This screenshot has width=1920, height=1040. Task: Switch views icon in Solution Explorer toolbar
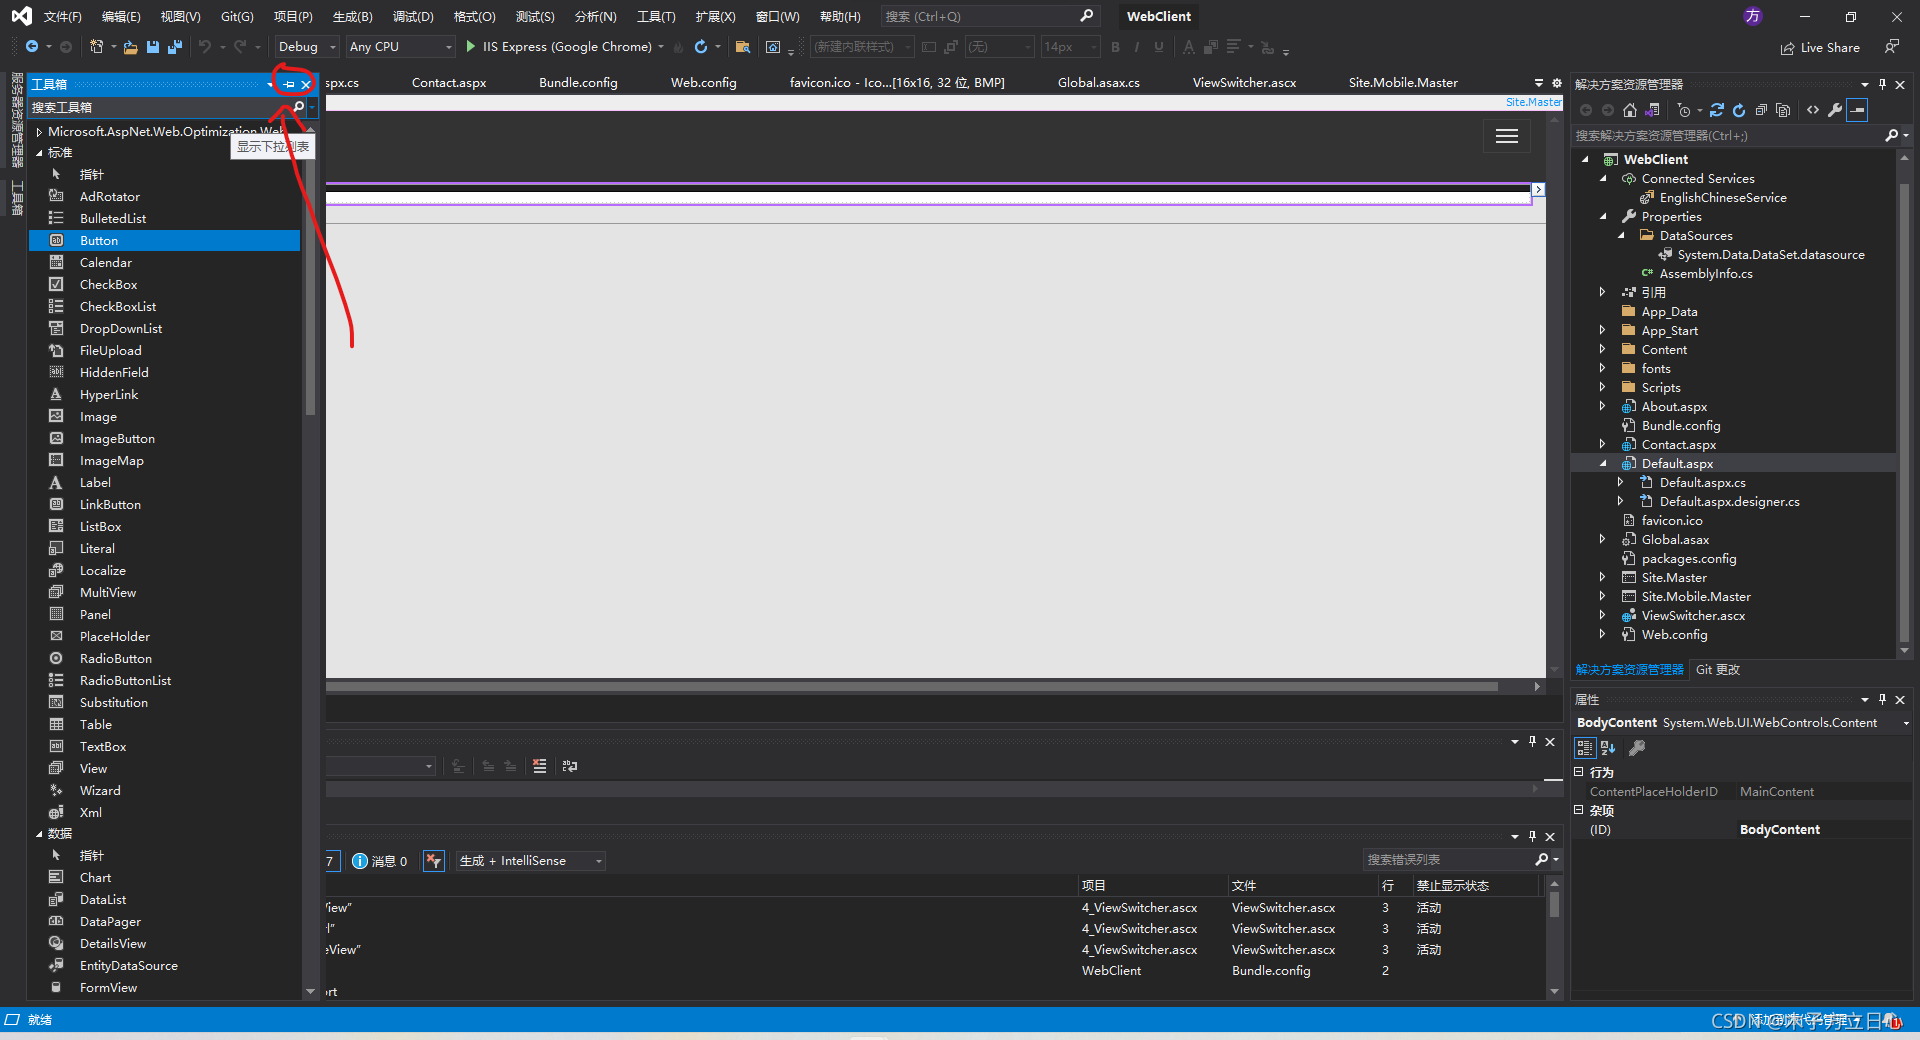1652,110
